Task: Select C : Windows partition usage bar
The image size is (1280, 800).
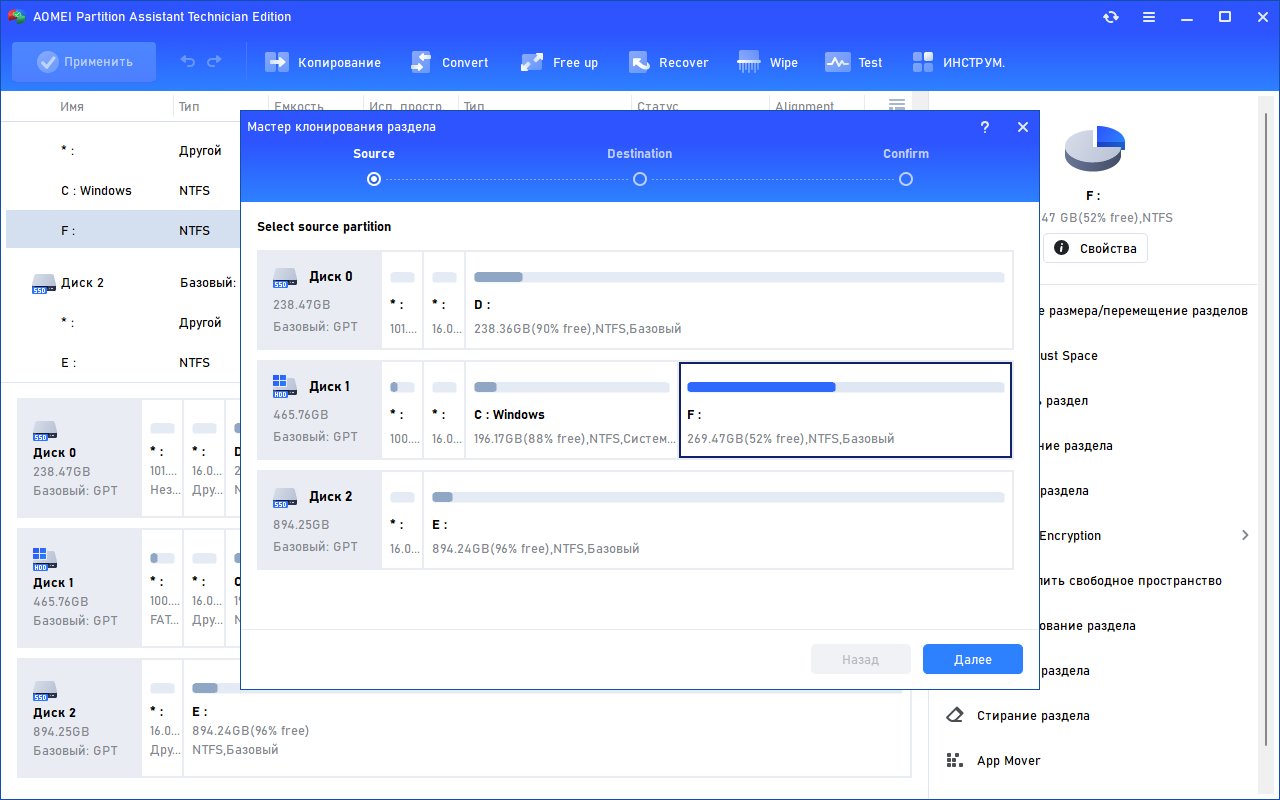Action: 571,387
